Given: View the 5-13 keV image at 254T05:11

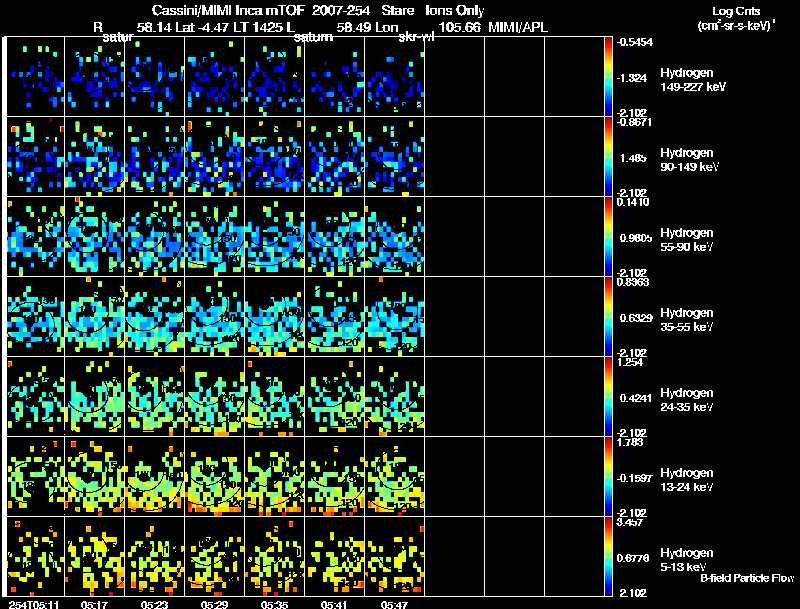Looking at the screenshot, I should 35,556.
